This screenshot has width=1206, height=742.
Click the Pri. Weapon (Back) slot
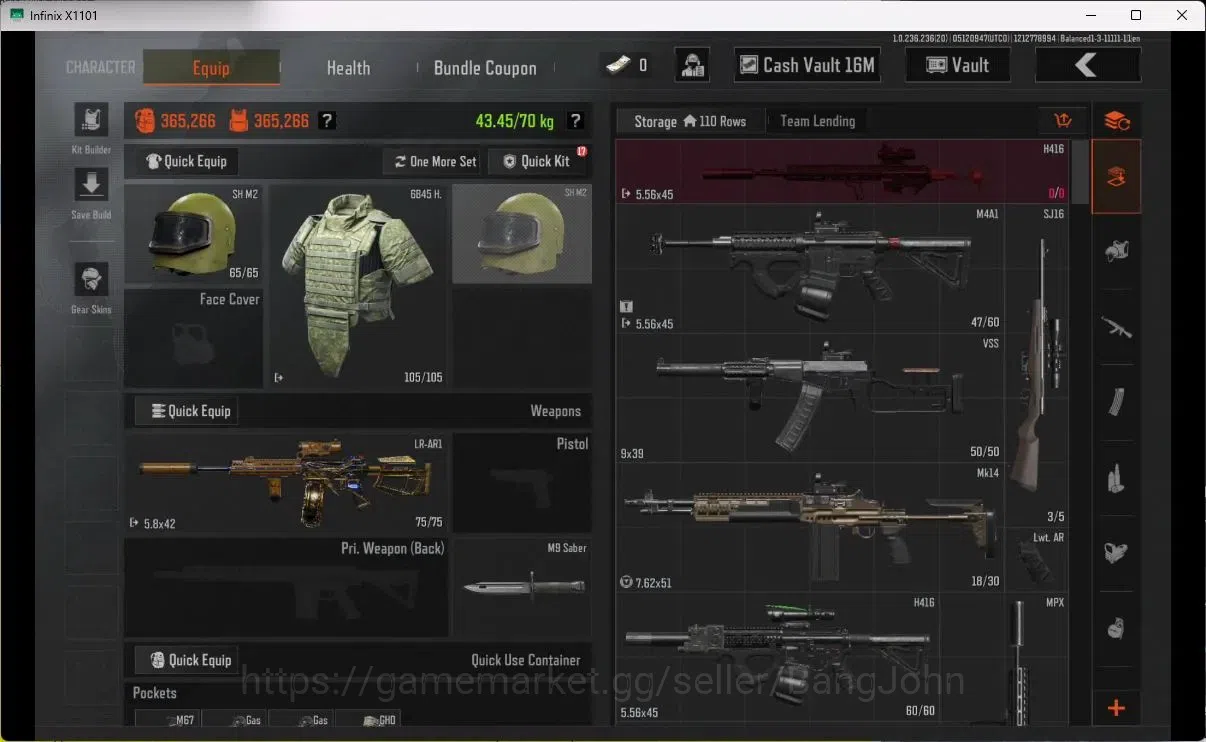[x=287, y=588]
